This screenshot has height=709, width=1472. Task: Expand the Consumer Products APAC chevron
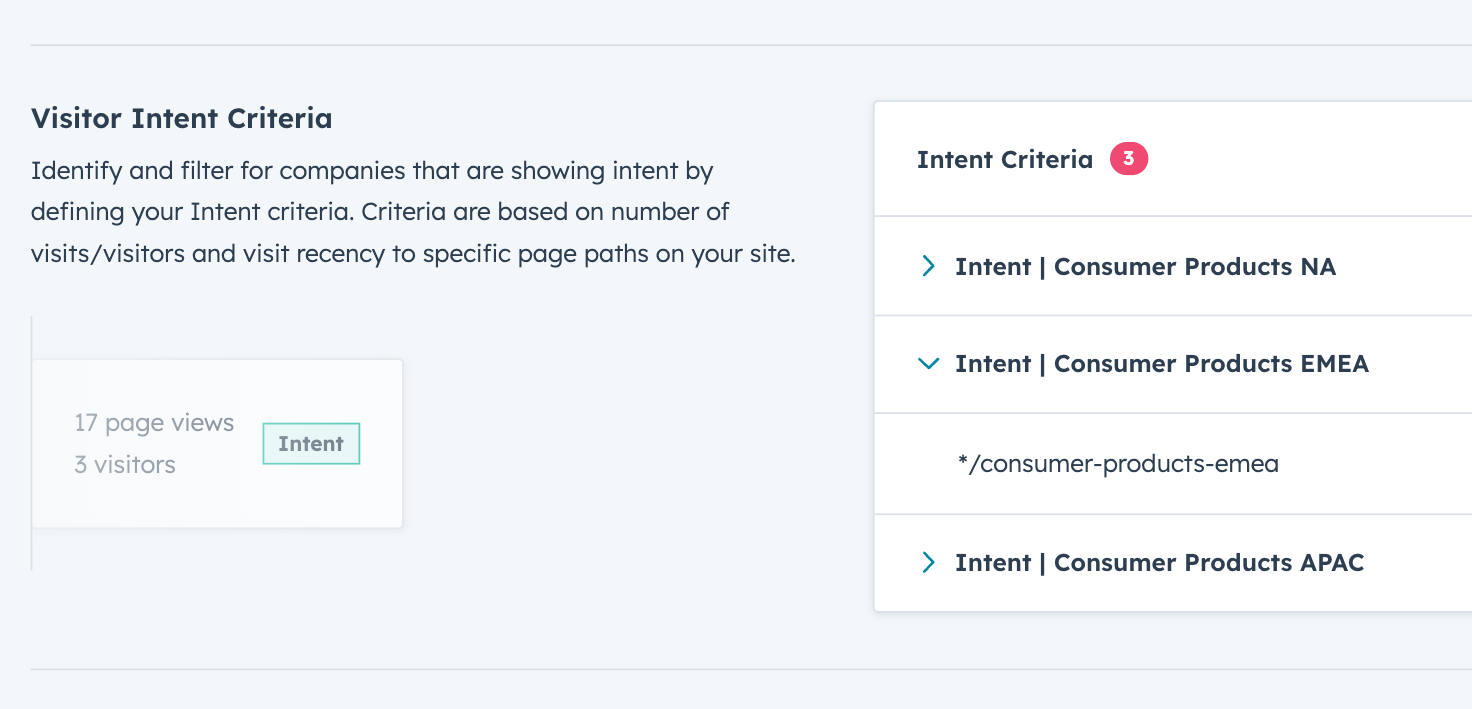[x=929, y=562]
